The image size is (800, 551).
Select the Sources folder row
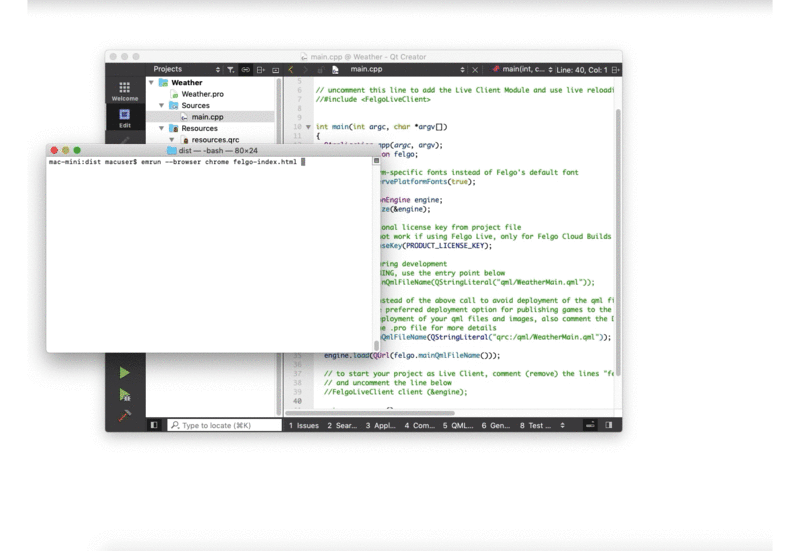coord(195,105)
